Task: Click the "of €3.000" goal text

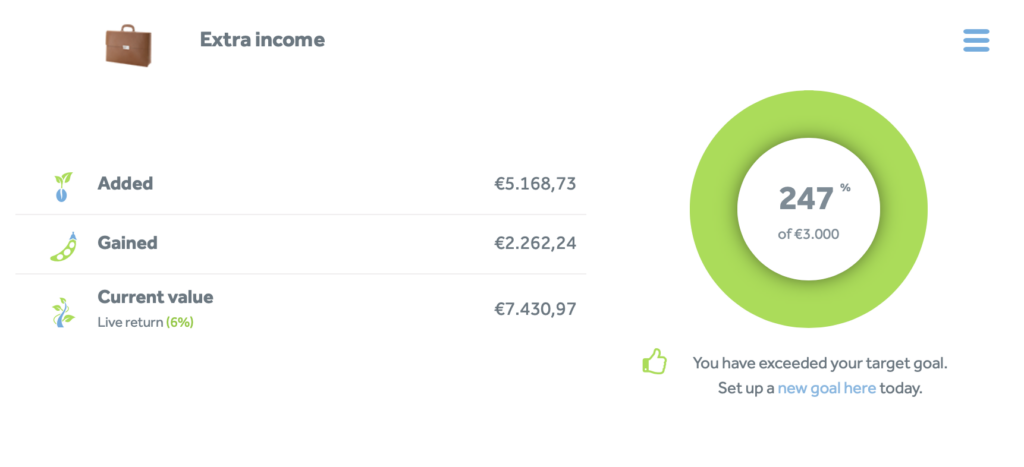Action: 808,235
